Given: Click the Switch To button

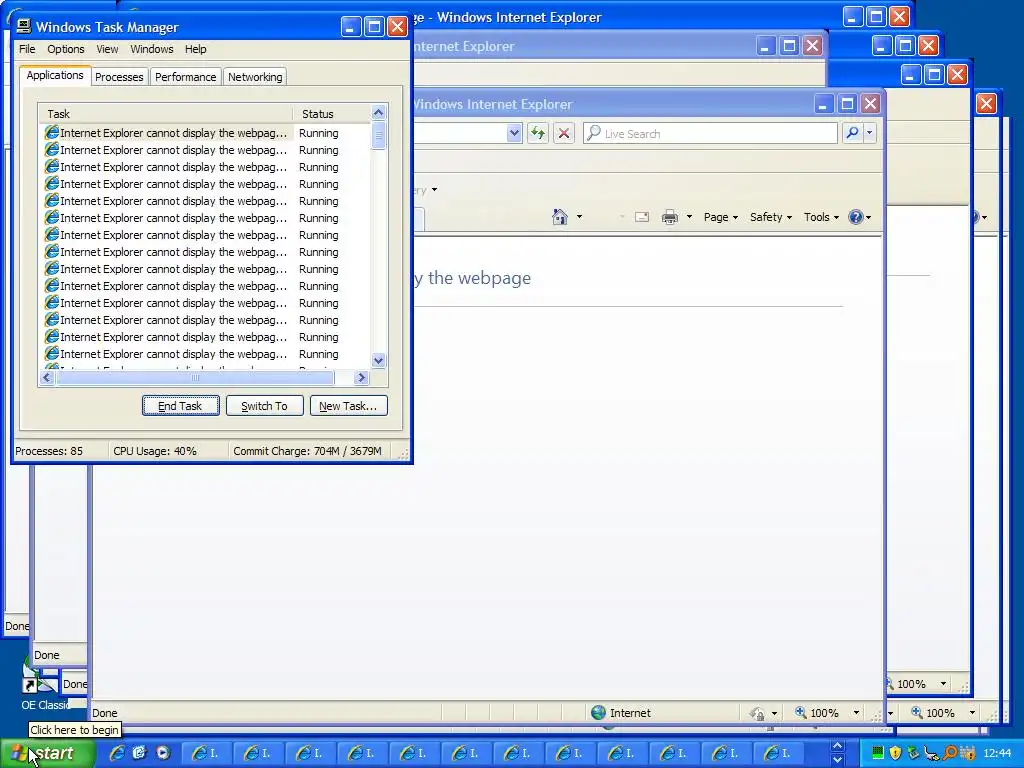Looking at the screenshot, I should (264, 406).
